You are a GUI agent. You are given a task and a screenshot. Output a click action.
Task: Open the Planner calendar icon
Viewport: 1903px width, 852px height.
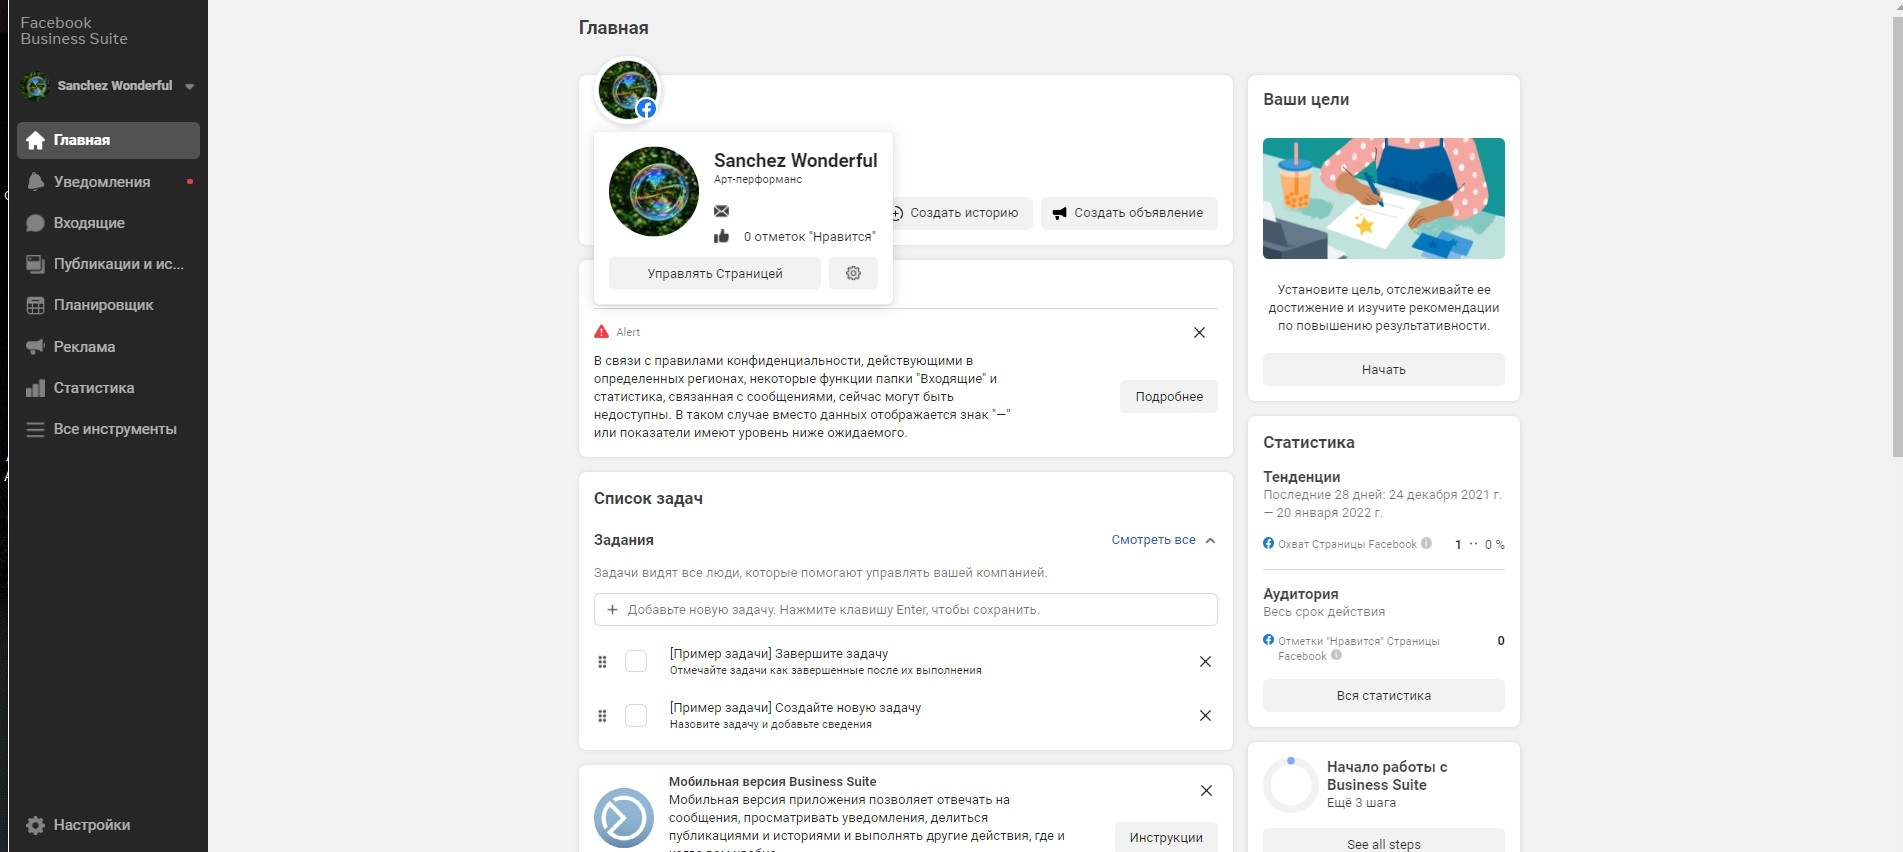coord(36,305)
